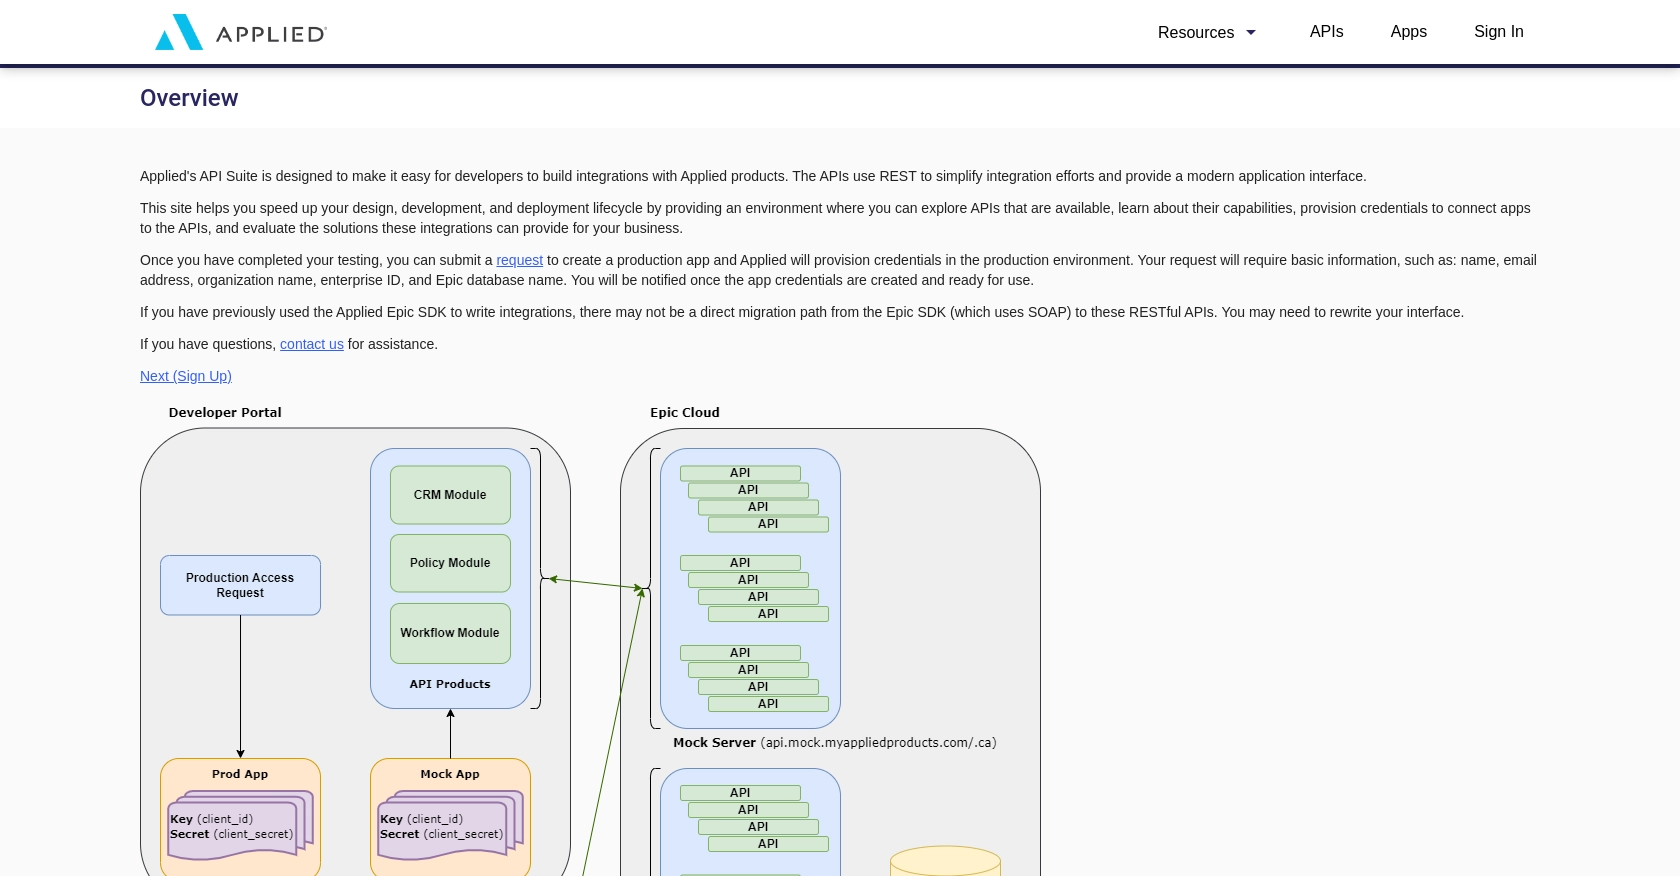Go to the APIs page
Viewport: 1680px width, 876px height.
(1326, 32)
